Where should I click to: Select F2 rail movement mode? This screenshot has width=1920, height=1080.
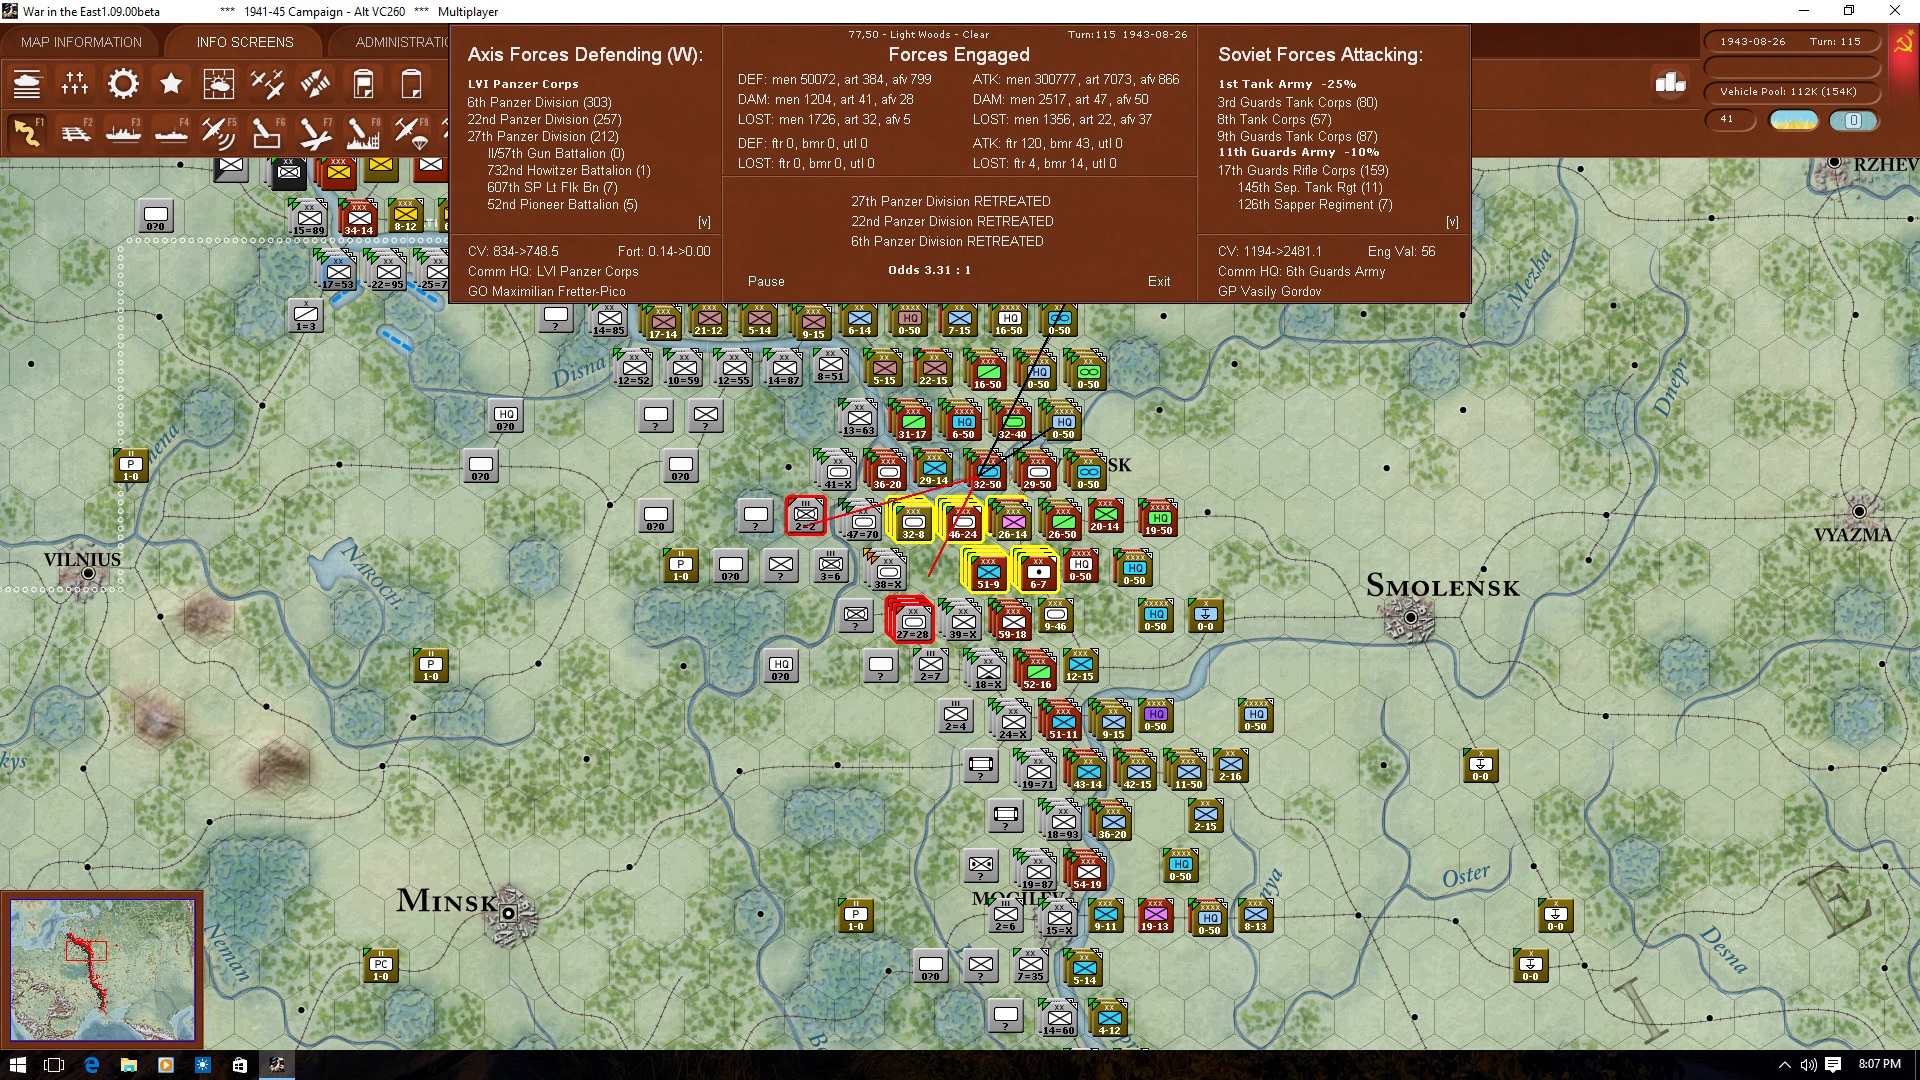76,132
